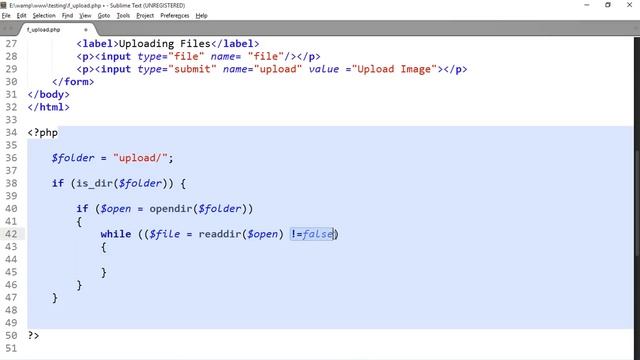Click the $file variable on line 42
The image size is (640, 360).
click(x=165, y=234)
